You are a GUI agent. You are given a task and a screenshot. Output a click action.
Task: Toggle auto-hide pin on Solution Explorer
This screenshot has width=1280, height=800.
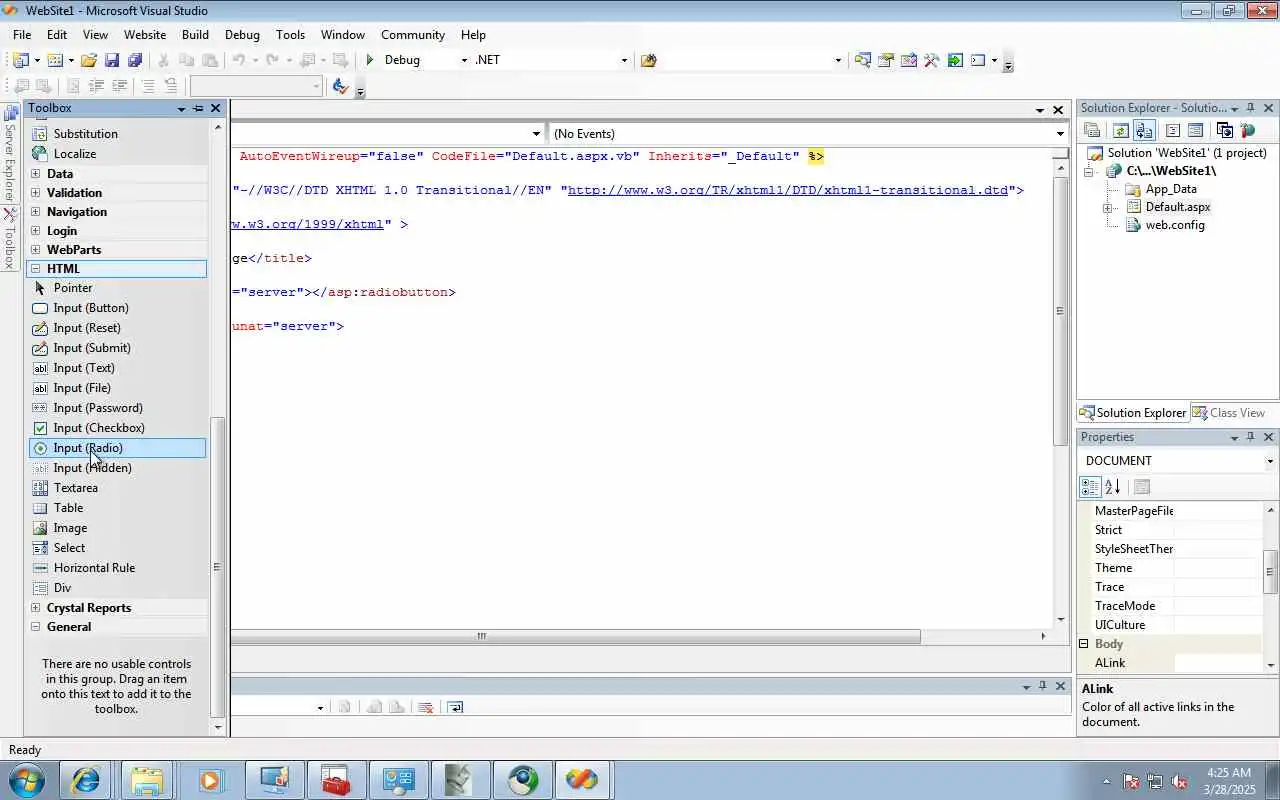tap(1251, 108)
